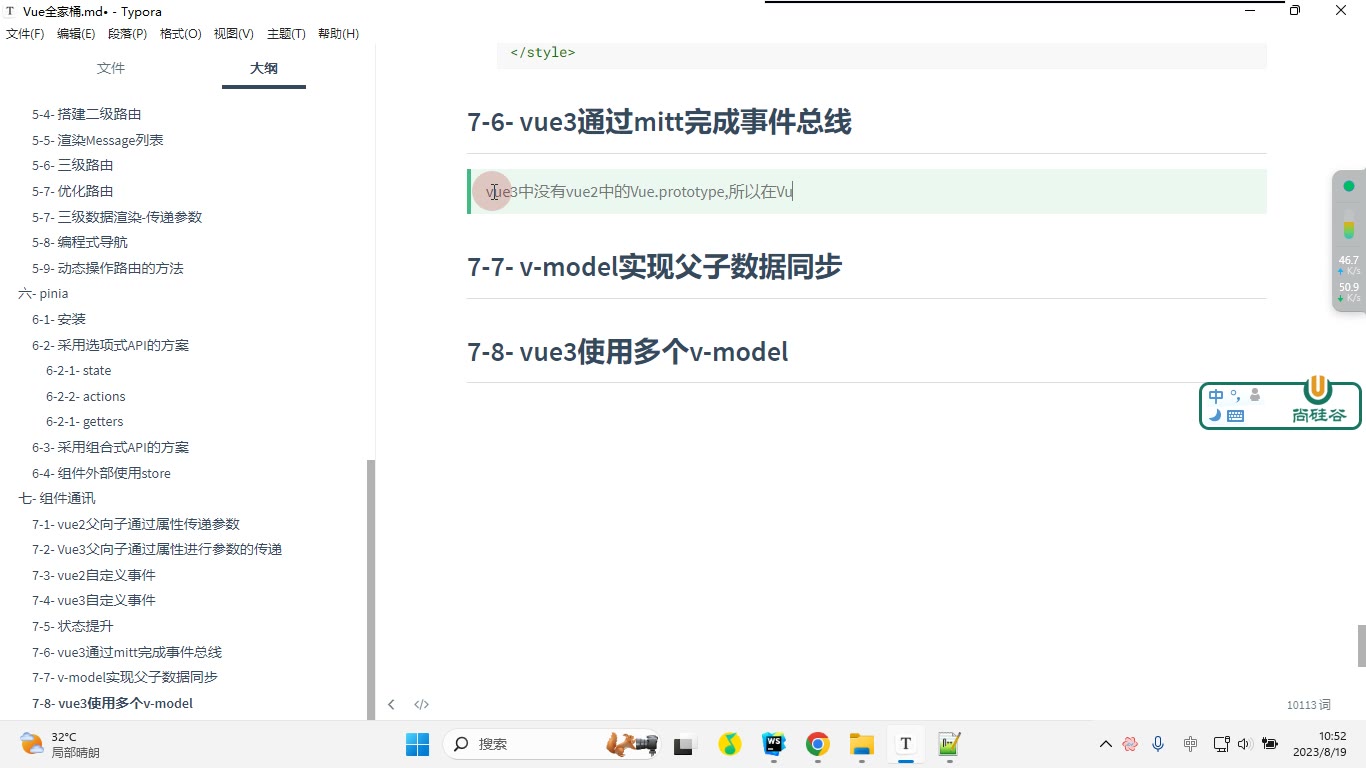
Task: Click the 10113 词 word count
Action: 1309,705
